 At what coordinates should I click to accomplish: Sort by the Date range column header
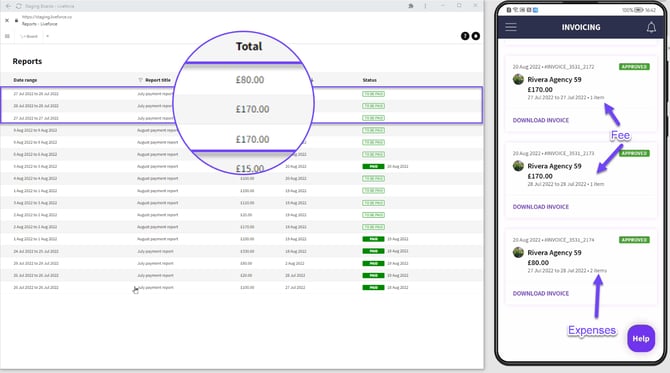25,80
